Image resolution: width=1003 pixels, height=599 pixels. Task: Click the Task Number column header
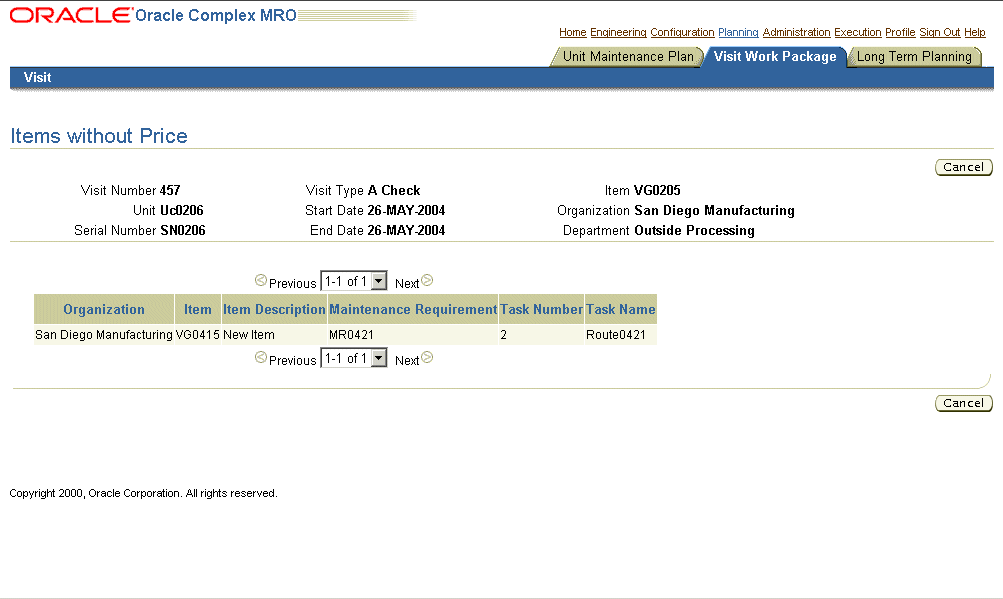tap(541, 309)
